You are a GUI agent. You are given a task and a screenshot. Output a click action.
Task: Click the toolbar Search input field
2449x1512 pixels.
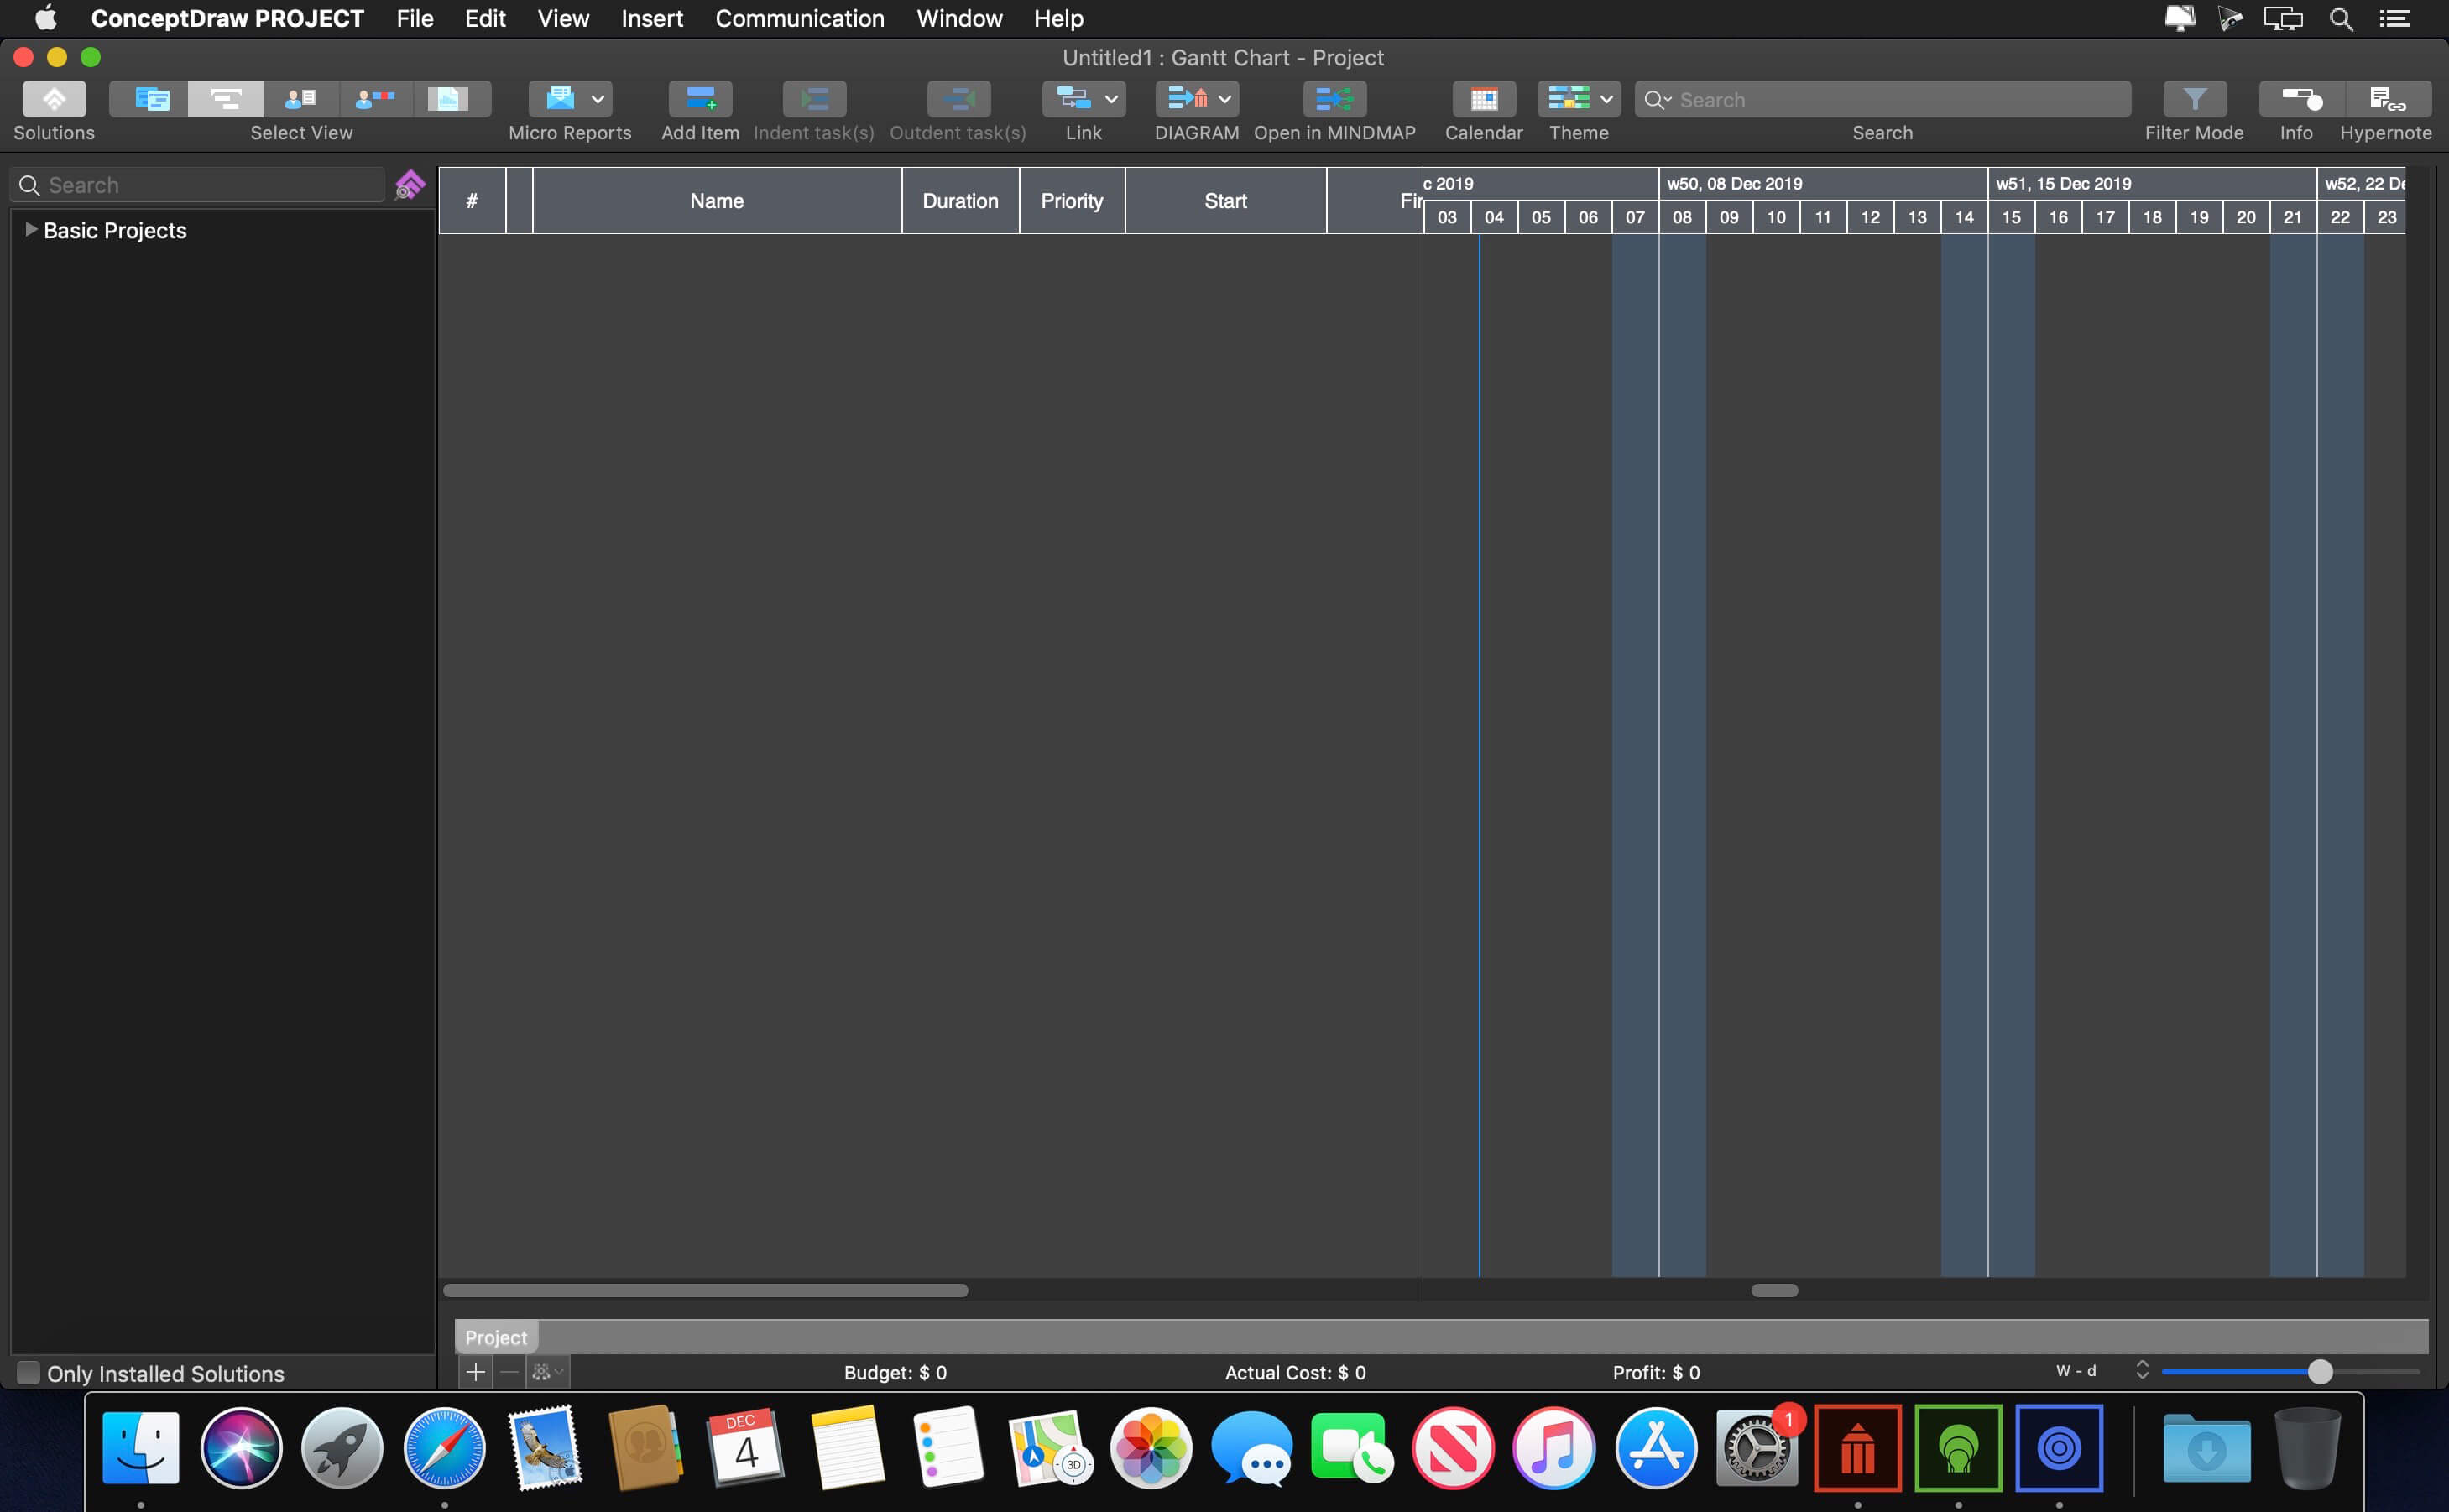(x=1890, y=99)
